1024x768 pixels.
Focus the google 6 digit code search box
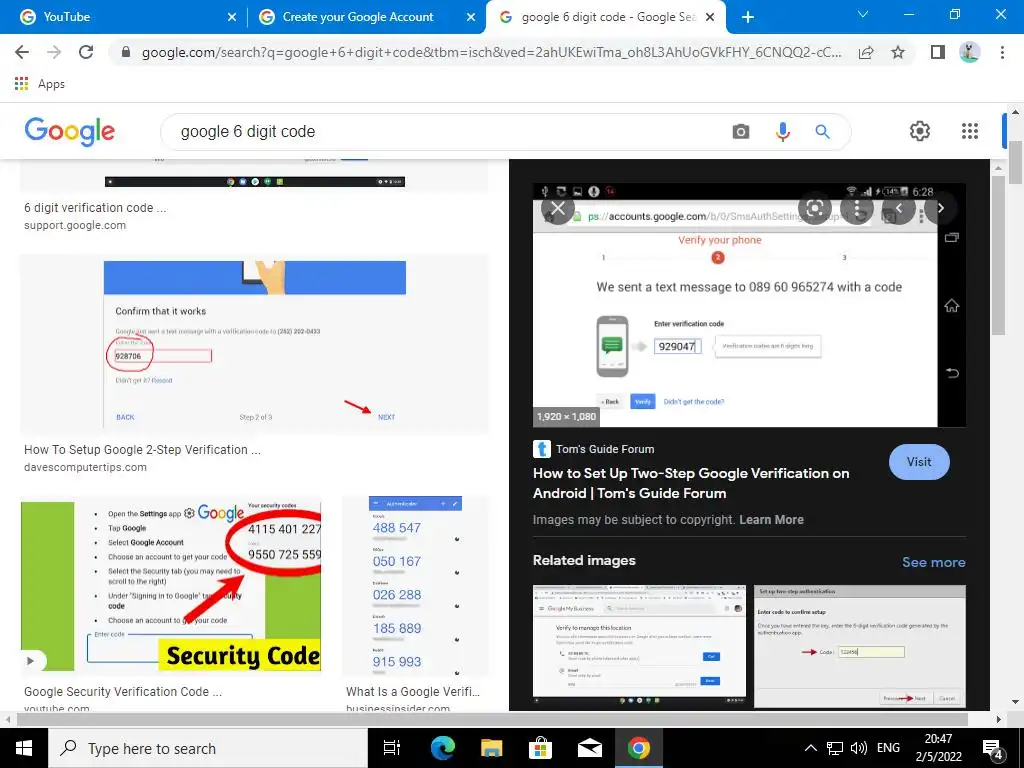click(x=451, y=132)
